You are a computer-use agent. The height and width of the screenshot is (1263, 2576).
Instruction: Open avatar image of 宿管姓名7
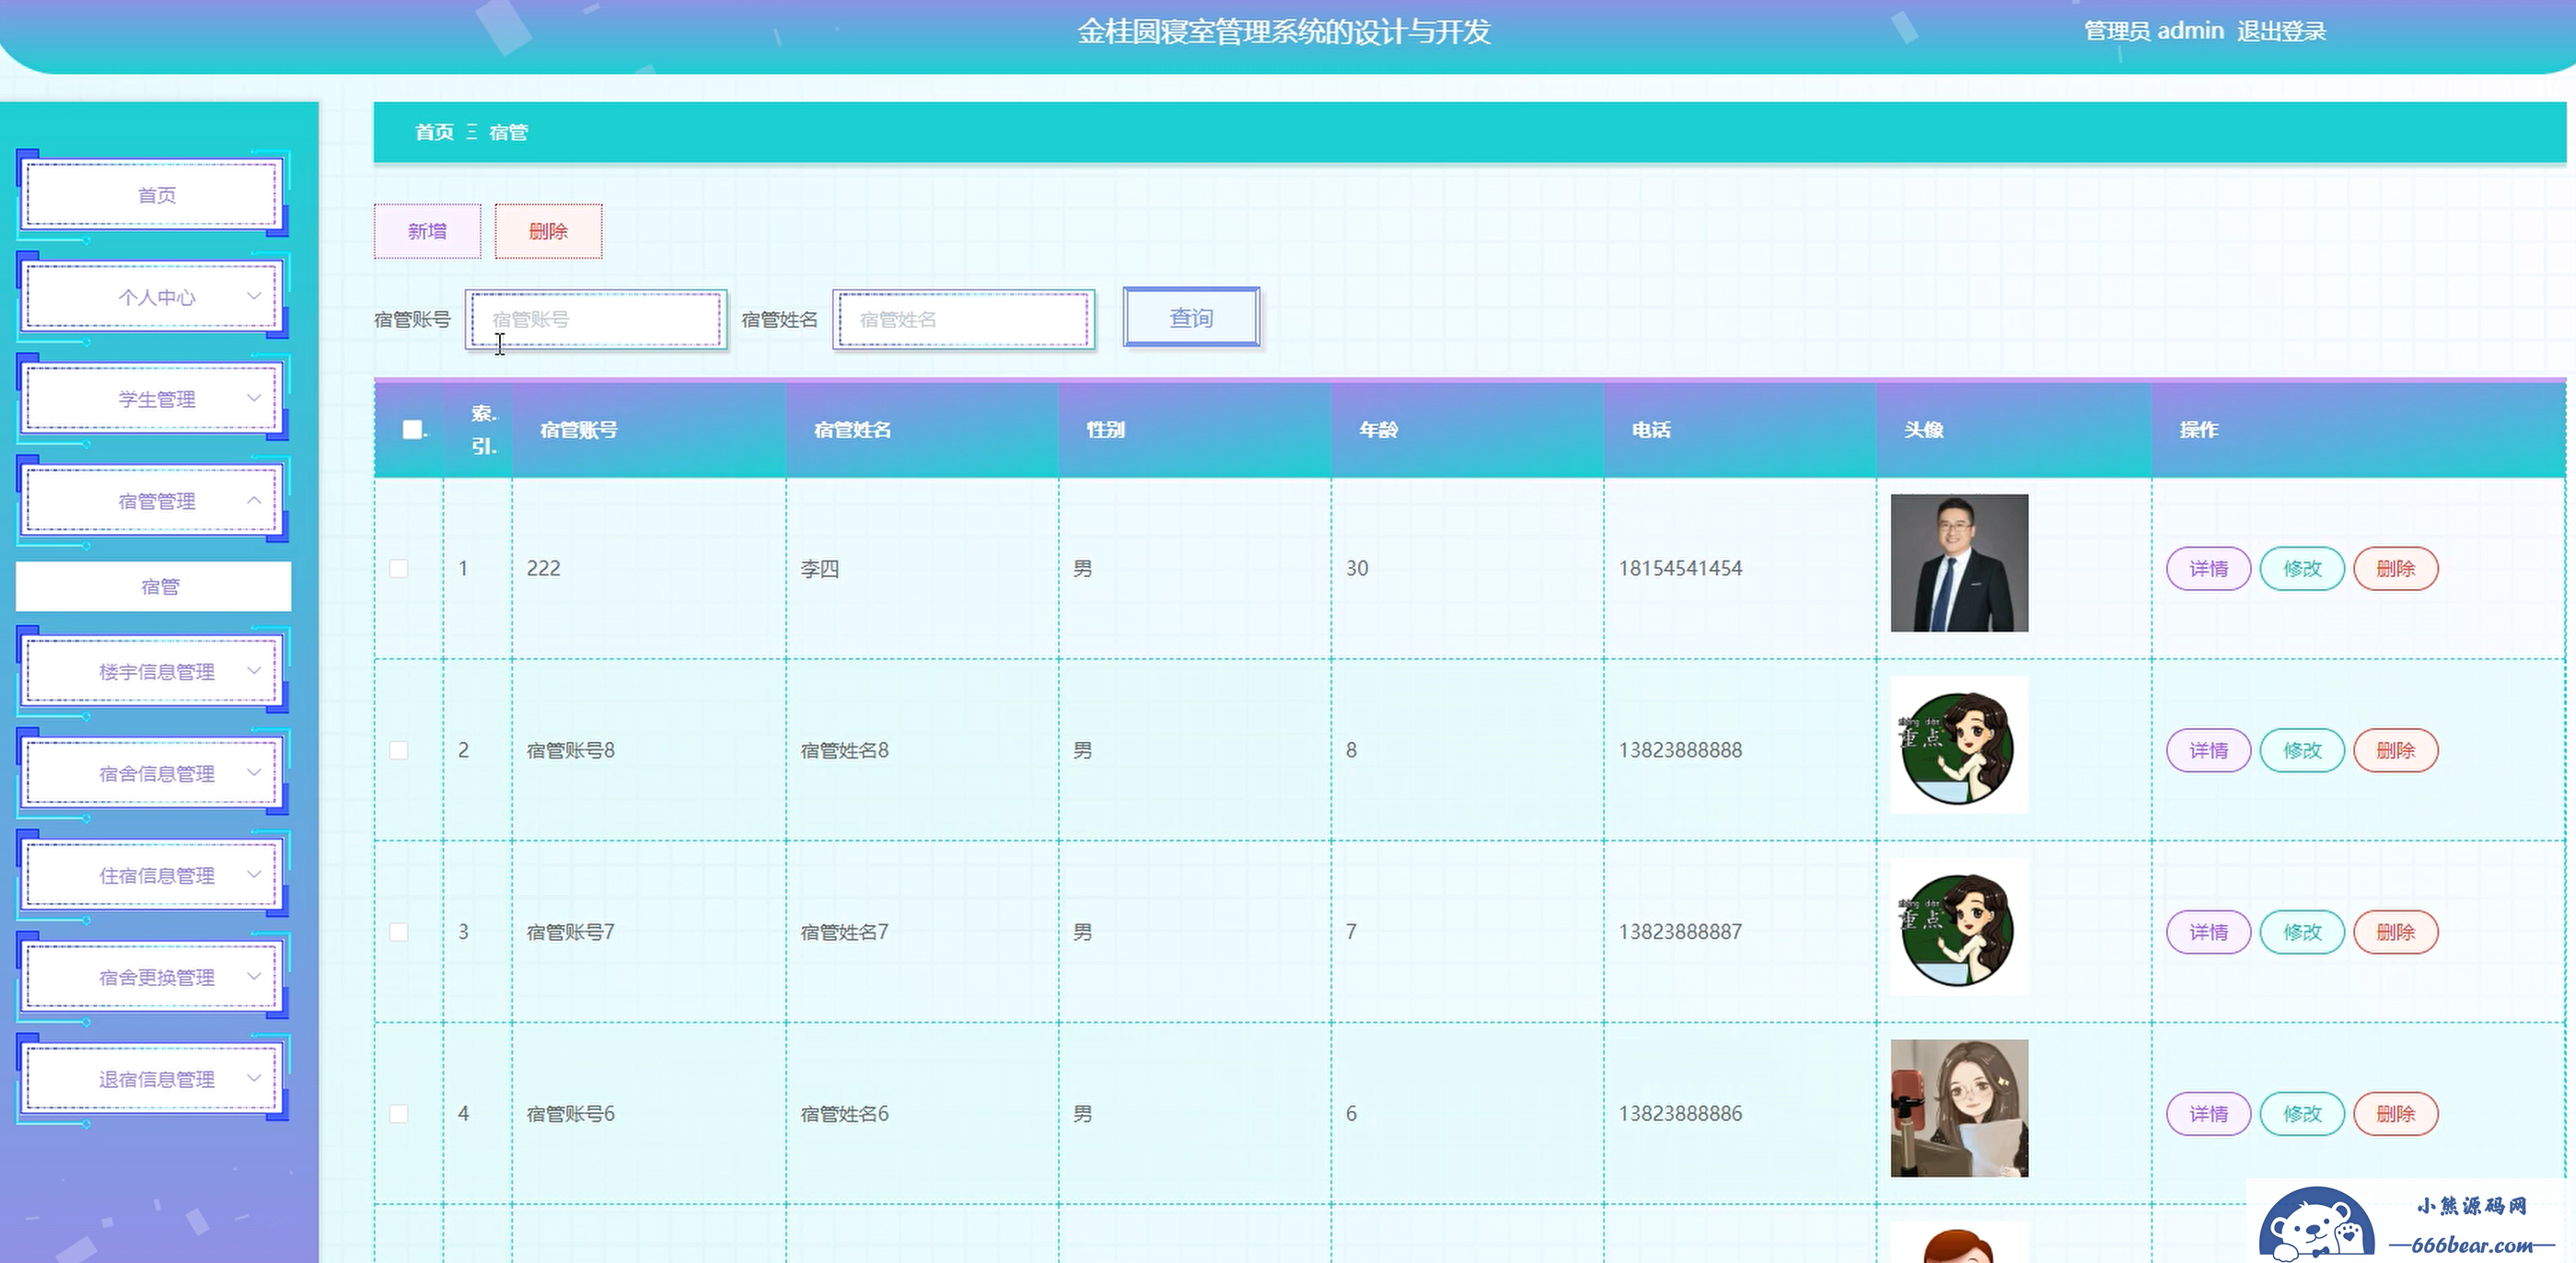(x=1959, y=927)
